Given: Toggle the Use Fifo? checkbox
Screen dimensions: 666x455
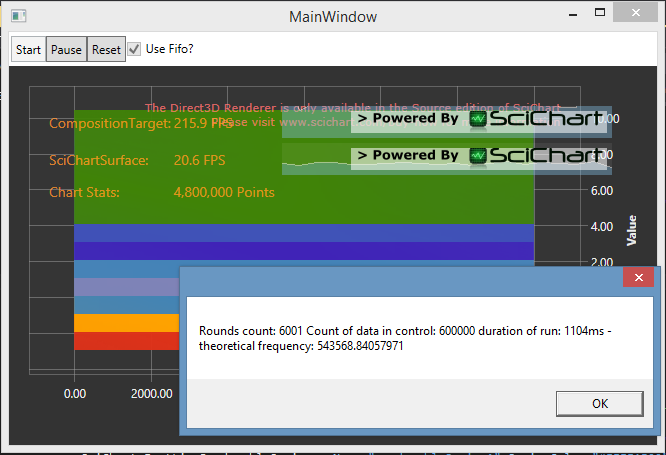Looking at the screenshot, I should pyautogui.click(x=134, y=49).
